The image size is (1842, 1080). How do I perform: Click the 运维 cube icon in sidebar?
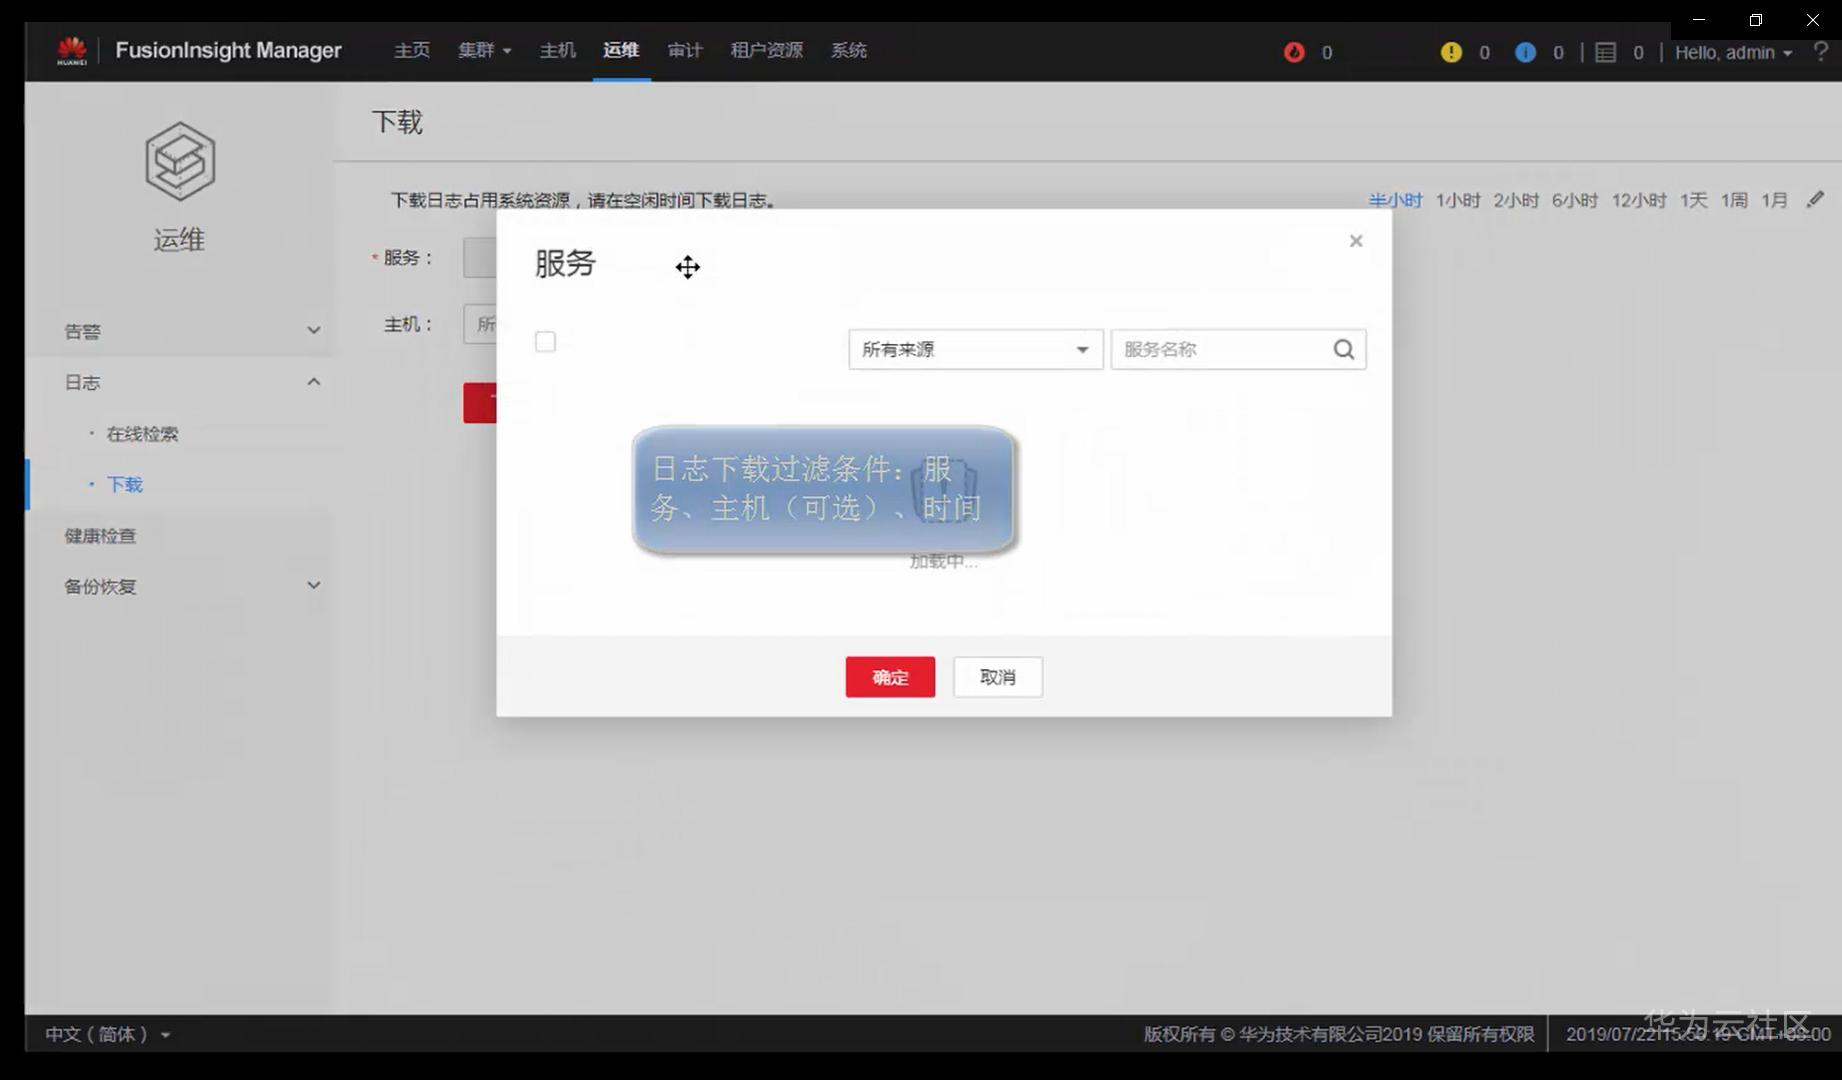[x=180, y=161]
